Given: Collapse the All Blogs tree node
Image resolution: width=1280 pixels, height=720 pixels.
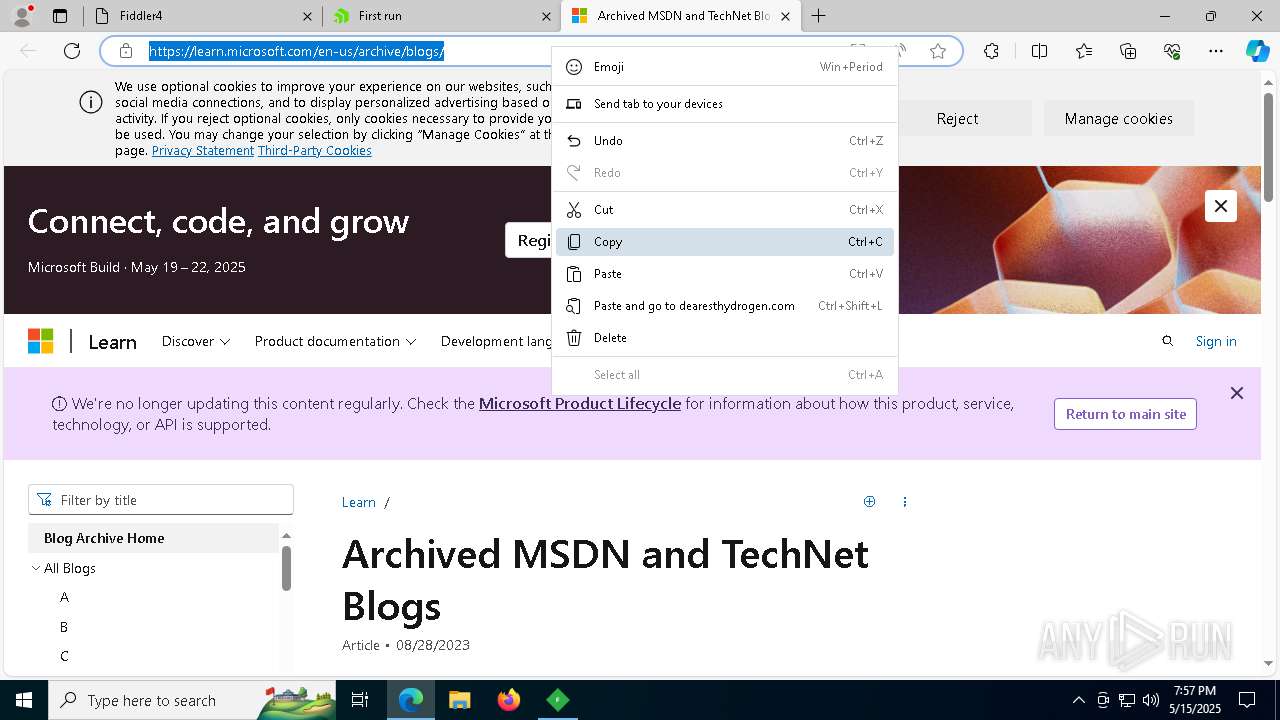Looking at the screenshot, I should [x=36, y=568].
